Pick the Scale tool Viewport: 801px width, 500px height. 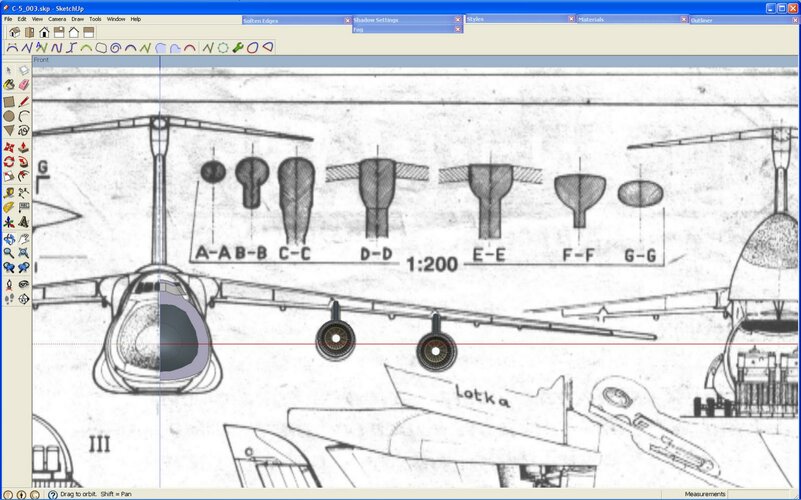click(x=9, y=176)
